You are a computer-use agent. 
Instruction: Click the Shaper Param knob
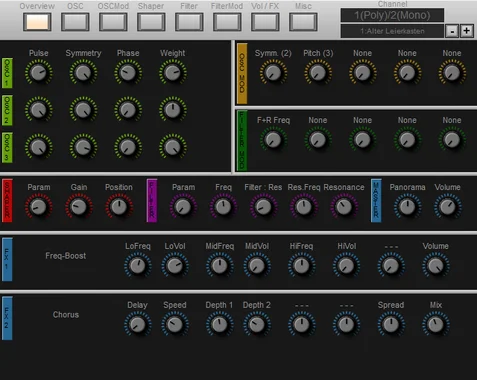click(x=39, y=207)
